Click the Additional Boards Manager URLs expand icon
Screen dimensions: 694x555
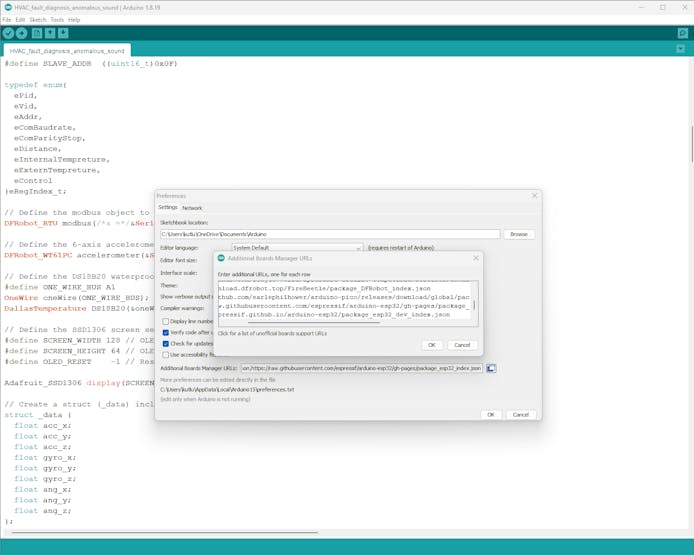coord(491,368)
